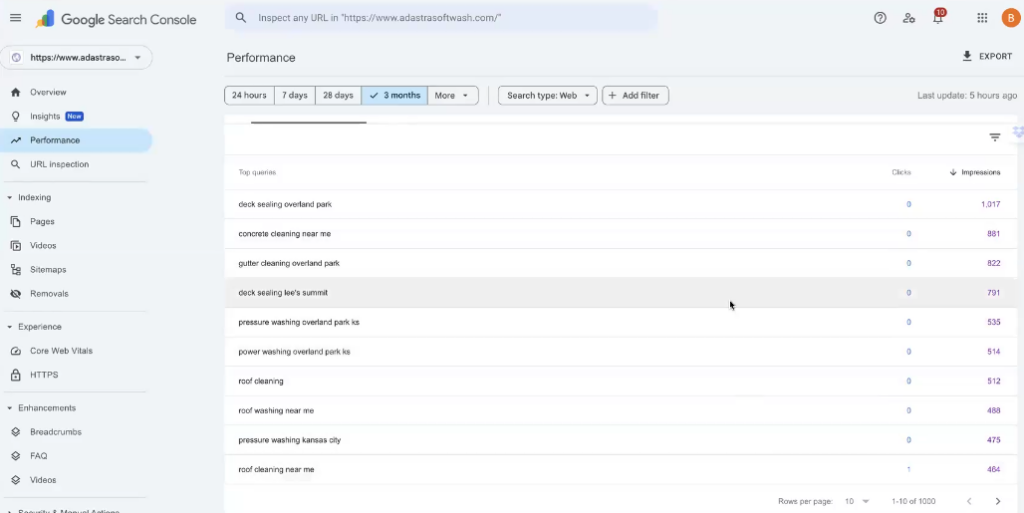This screenshot has width=1024, height=513.
Task: Click the FAQ layers icon
Action: [x=16, y=456]
